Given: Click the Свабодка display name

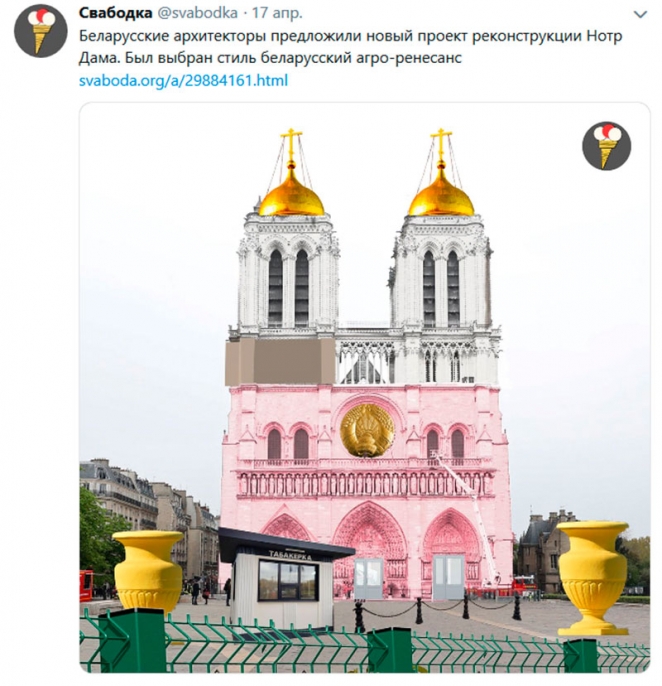Looking at the screenshot, I should (x=116, y=13).
